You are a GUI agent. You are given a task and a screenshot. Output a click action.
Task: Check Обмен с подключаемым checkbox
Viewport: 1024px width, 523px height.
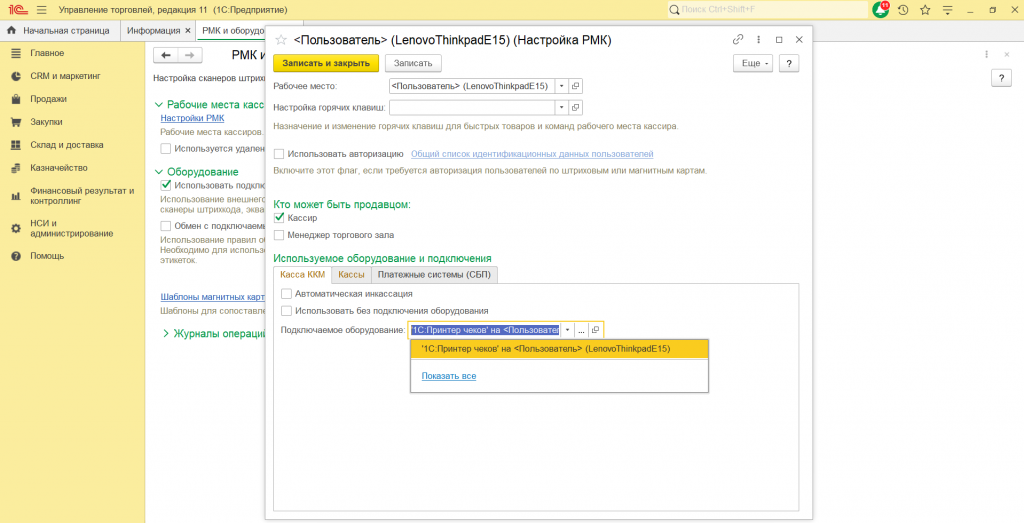tap(166, 226)
